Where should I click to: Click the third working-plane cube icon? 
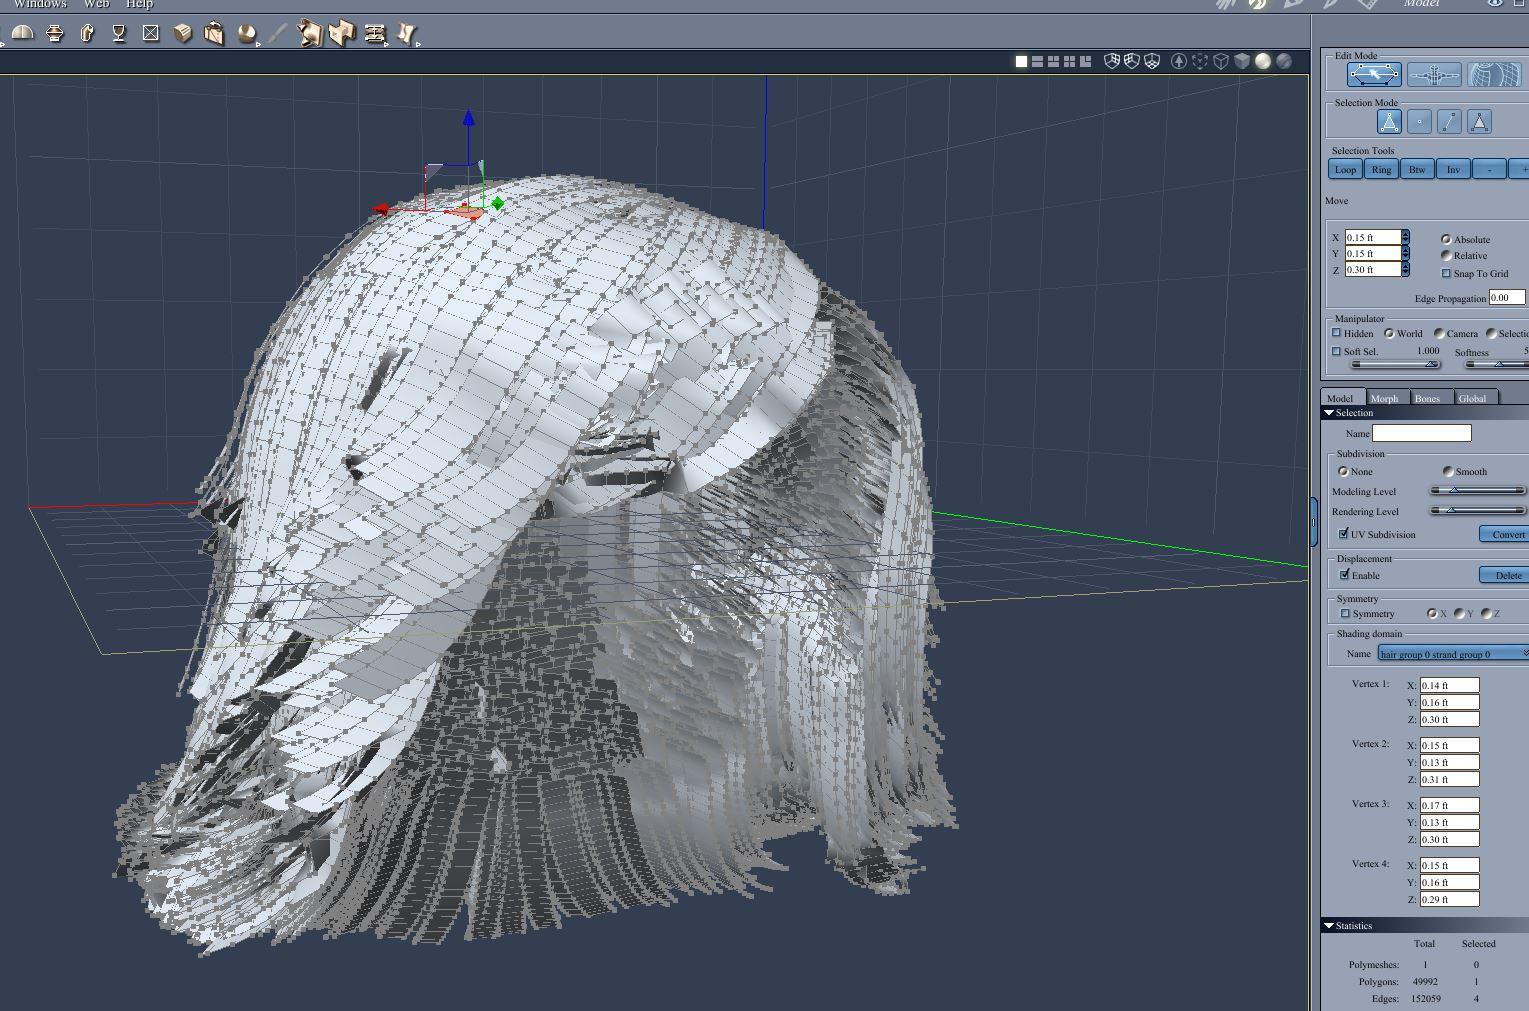pyautogui.click(x=1152, y=61)
